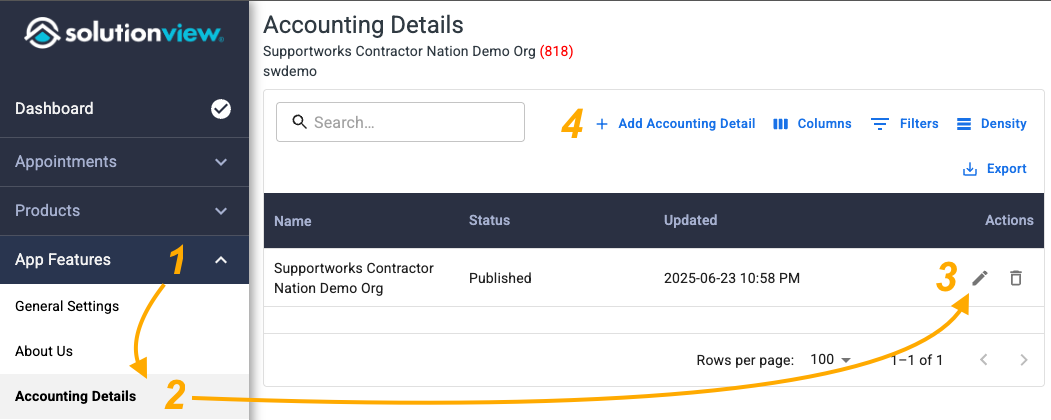
Task: Click Add Accounting Detail button text
Action: (686, 124)
